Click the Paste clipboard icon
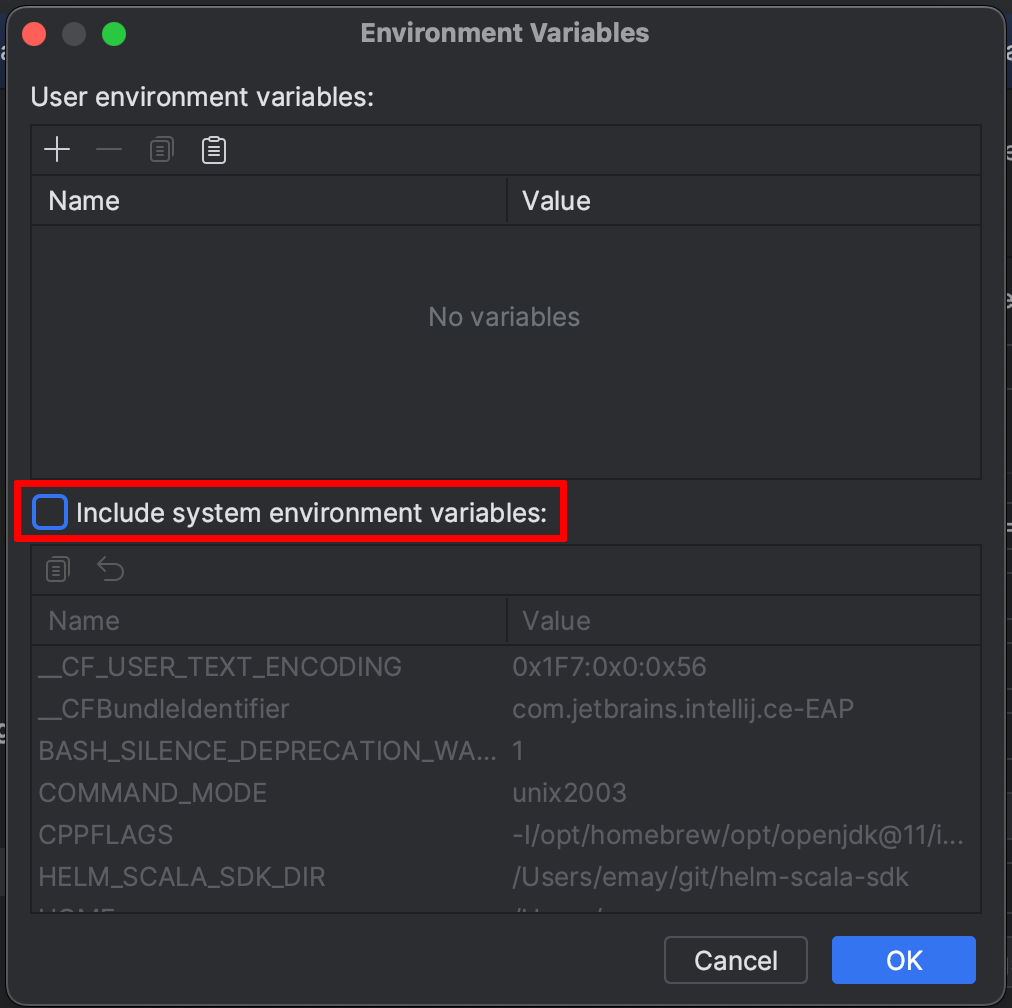The width and height of the screenshot is (1012, 1008). pos(213,150)
